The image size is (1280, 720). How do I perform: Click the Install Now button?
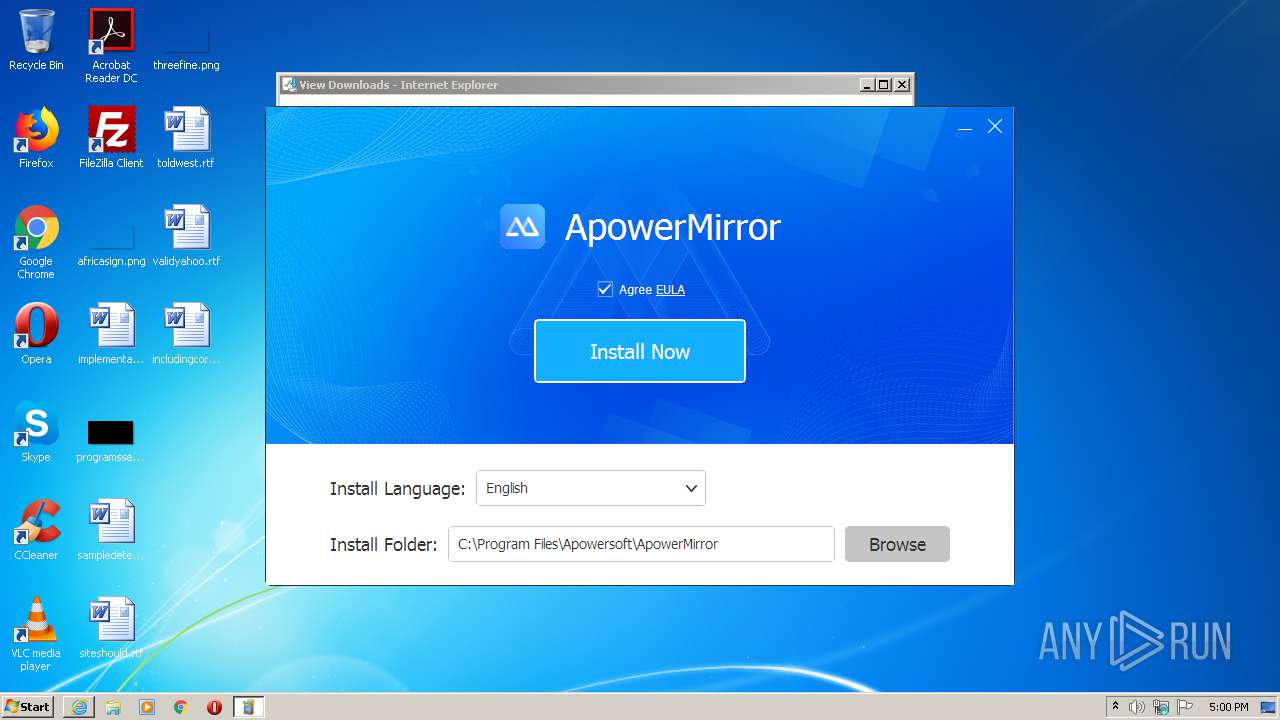(640, 351)
